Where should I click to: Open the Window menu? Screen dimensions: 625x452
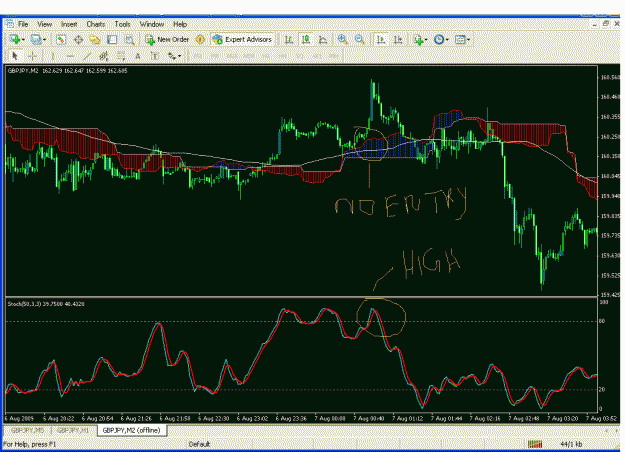151,24
